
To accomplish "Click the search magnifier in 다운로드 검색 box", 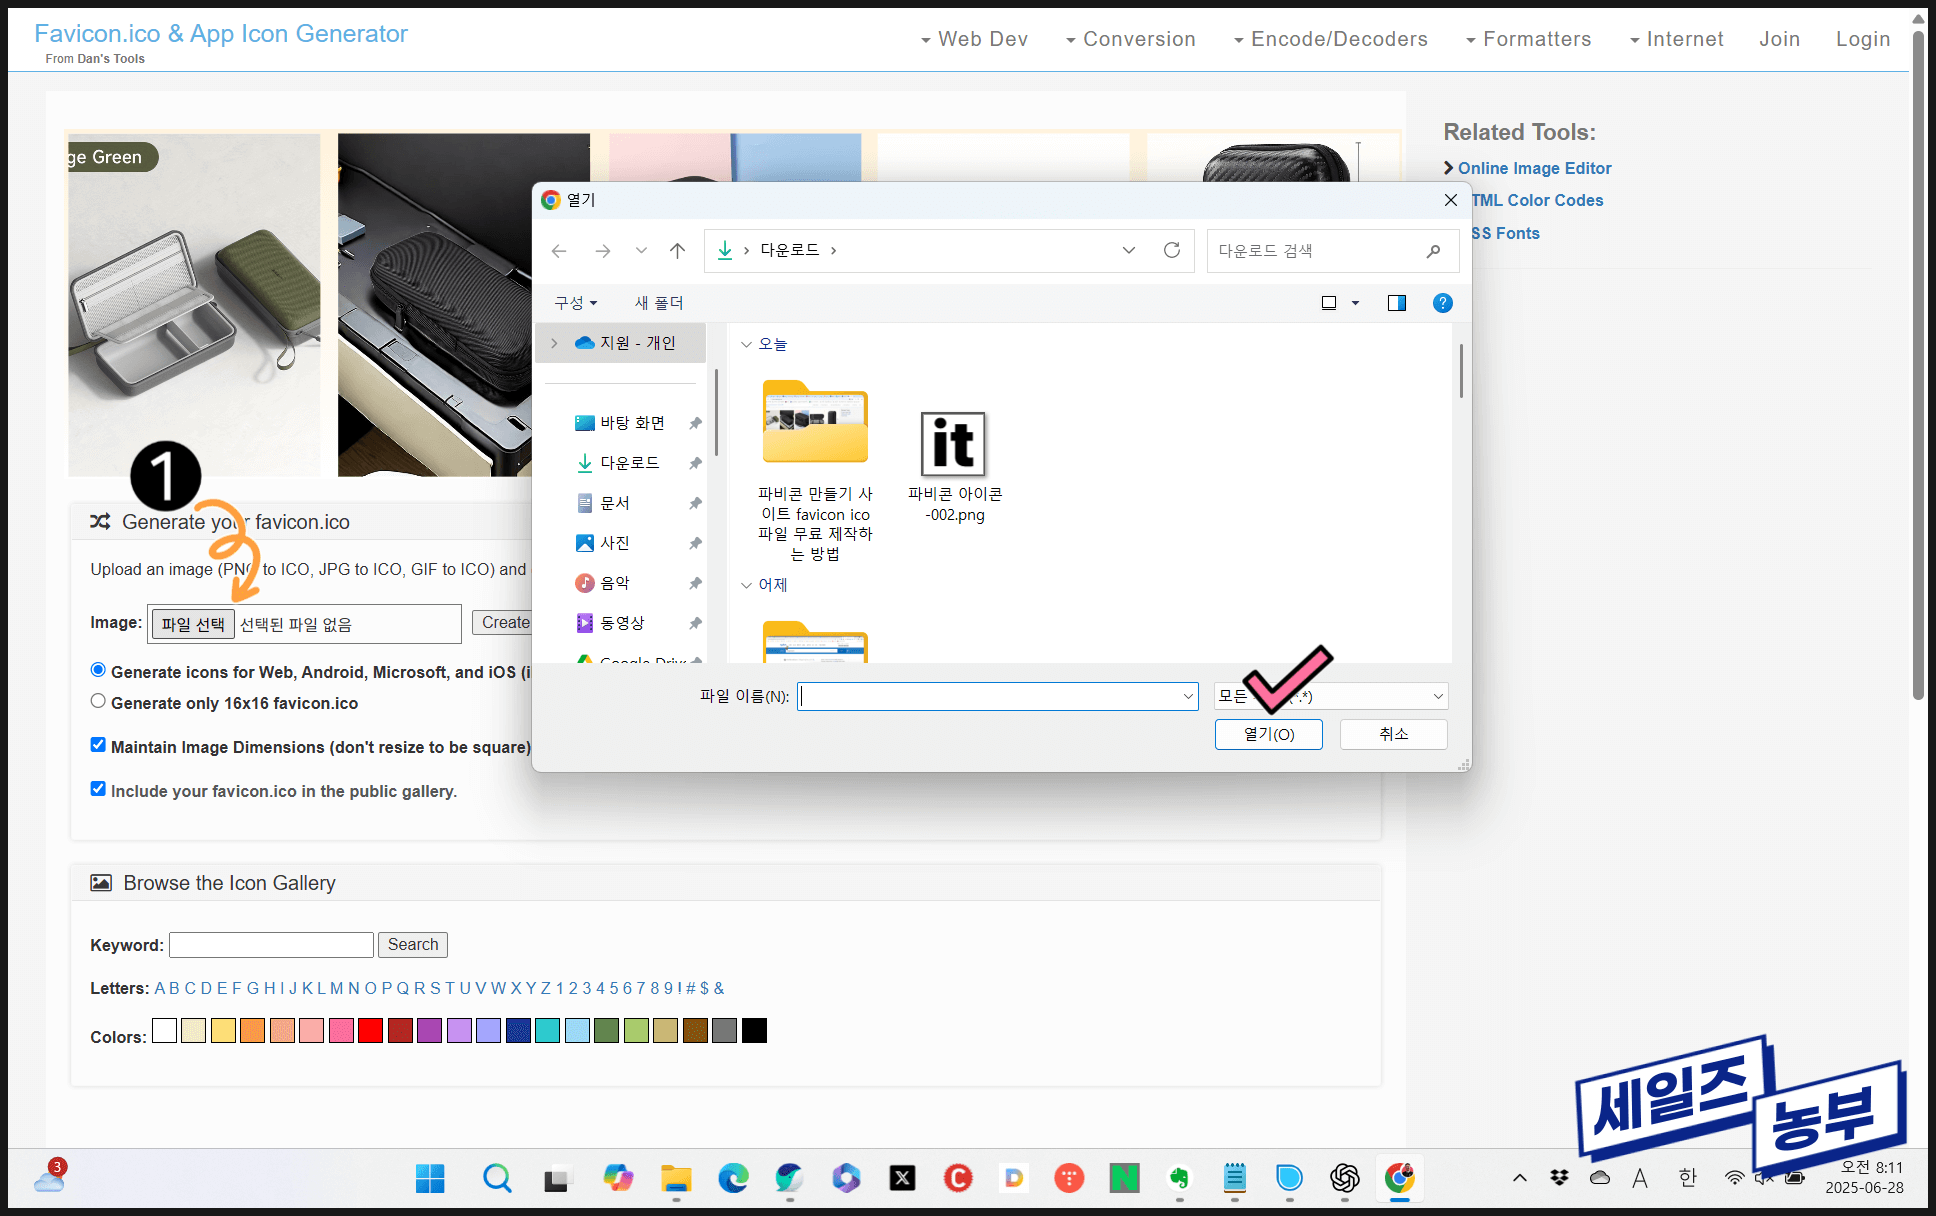I will 1433,251.
